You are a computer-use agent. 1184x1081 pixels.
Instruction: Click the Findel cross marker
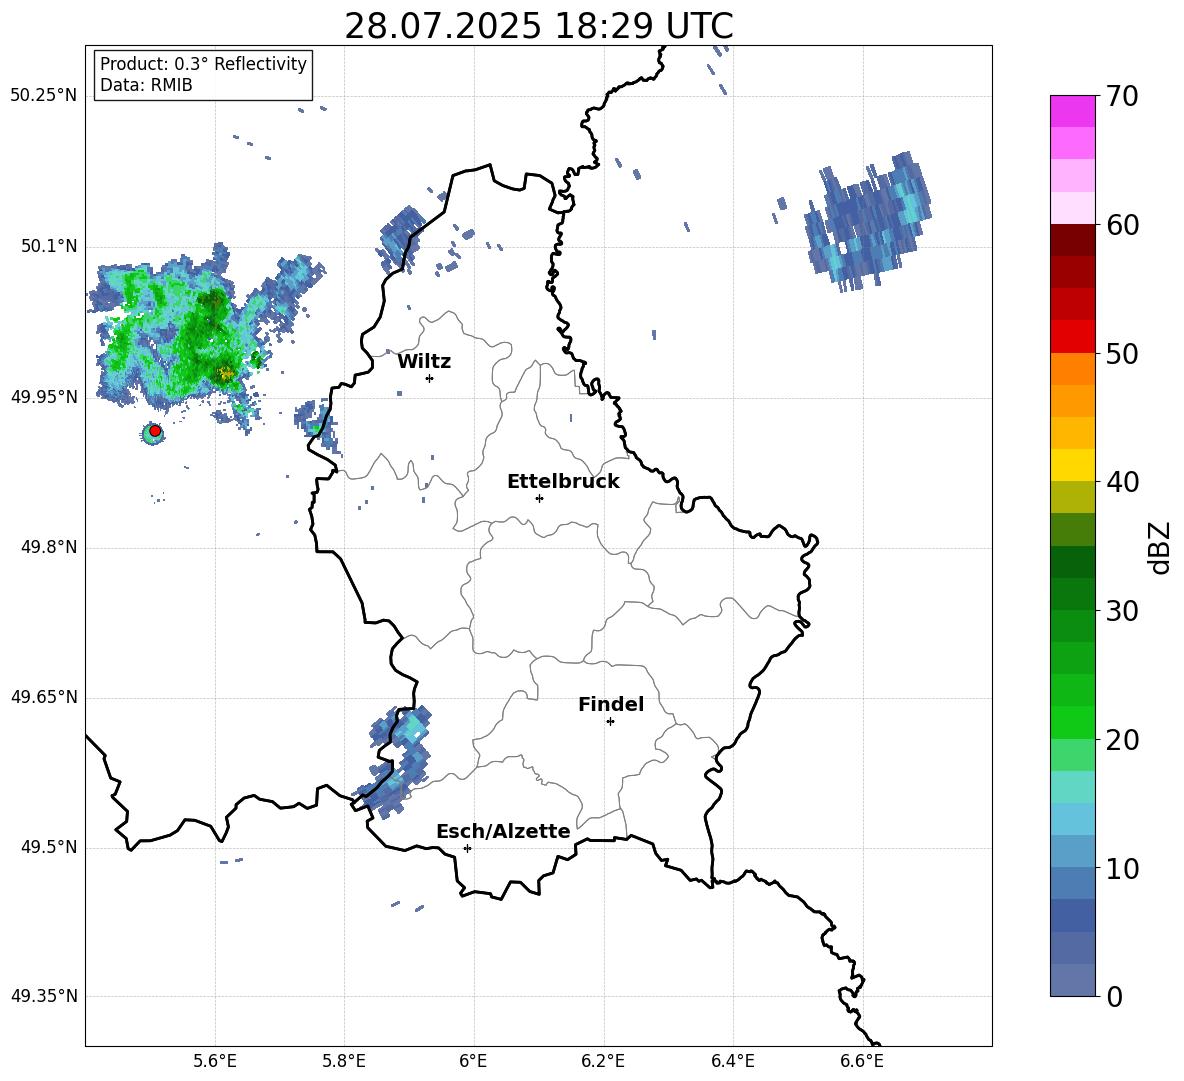[610, 722]
